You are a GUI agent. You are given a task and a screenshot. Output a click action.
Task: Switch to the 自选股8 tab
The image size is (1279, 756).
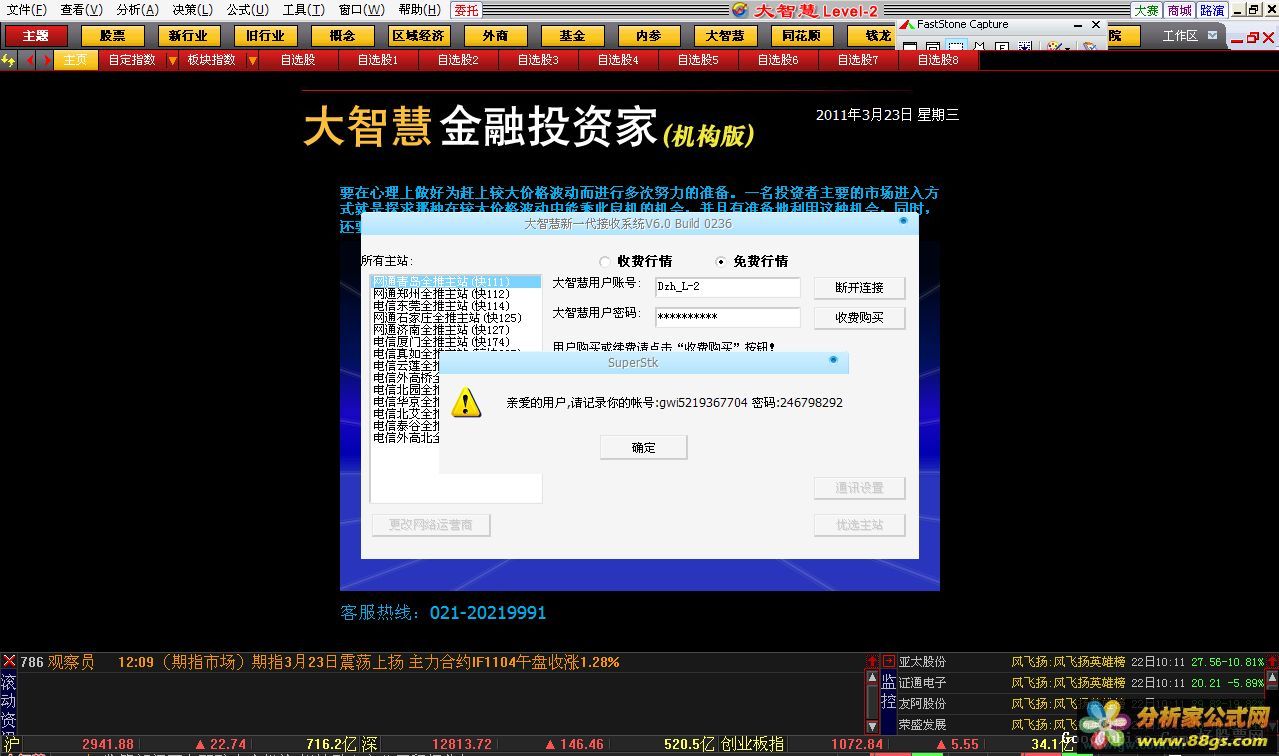938,60
